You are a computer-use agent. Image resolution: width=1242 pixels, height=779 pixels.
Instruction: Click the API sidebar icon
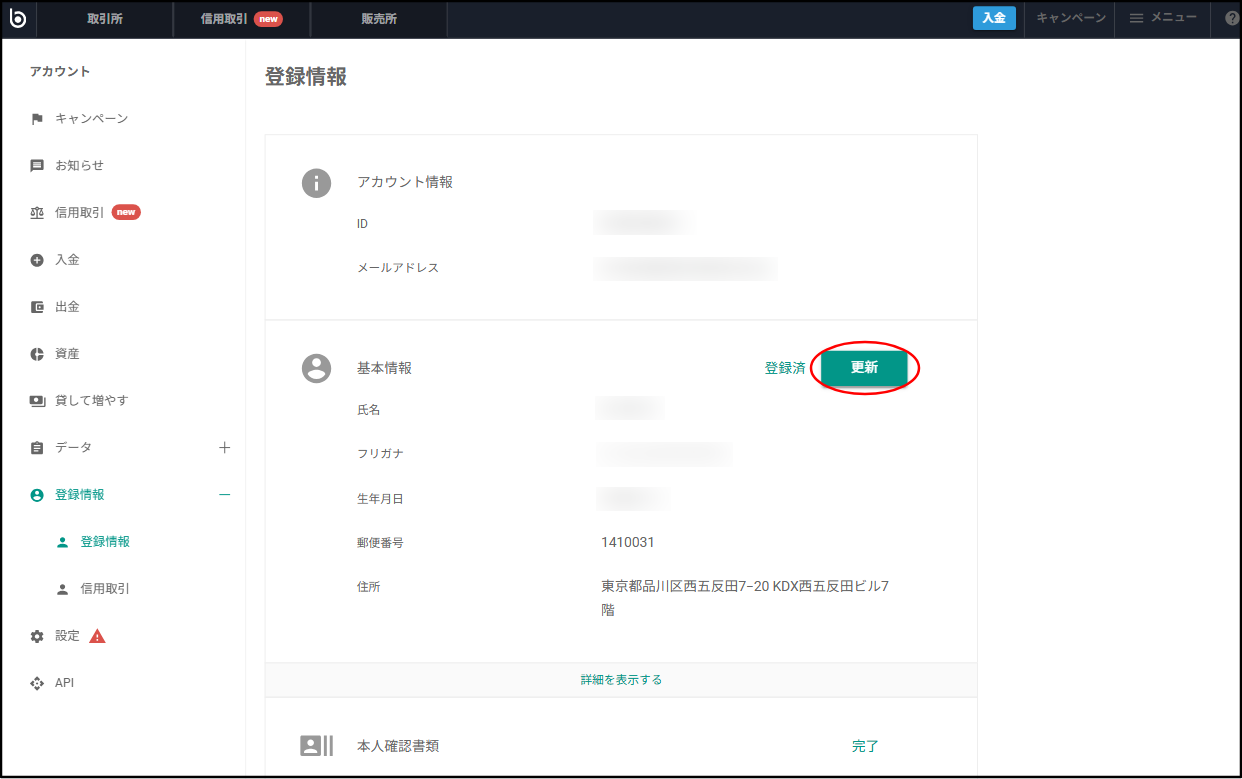37,682
